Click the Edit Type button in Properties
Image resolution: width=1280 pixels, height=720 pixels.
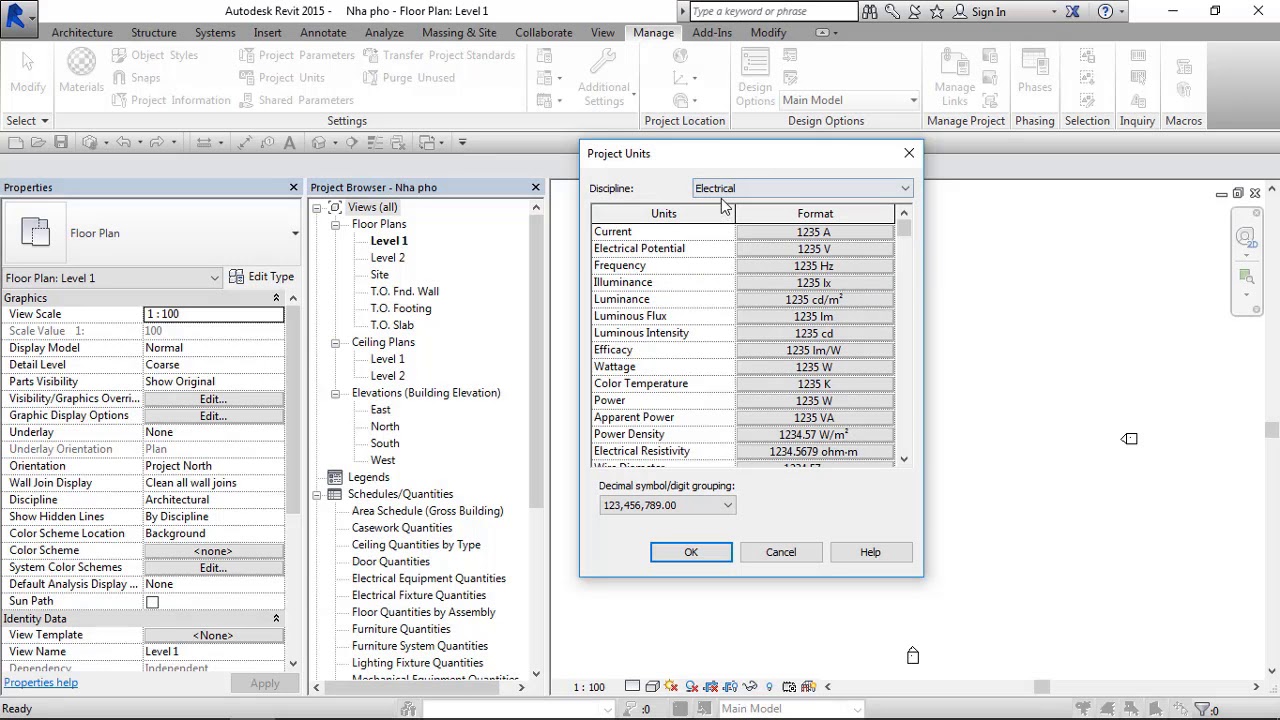coord(261,277)
